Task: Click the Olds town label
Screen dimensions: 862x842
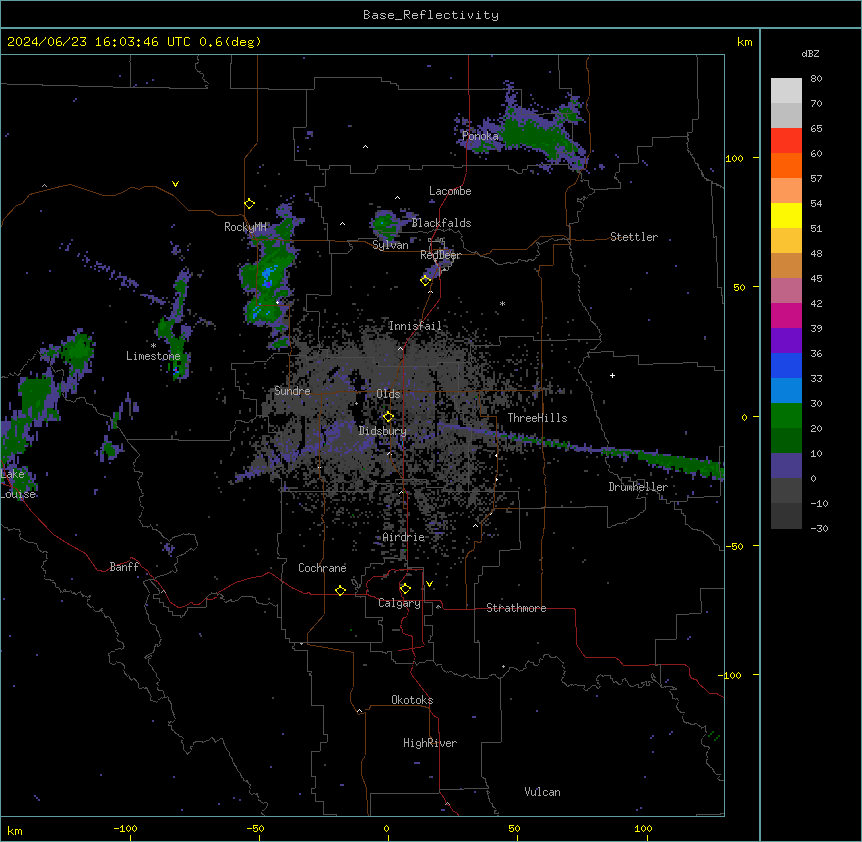Action: point(388,394)
